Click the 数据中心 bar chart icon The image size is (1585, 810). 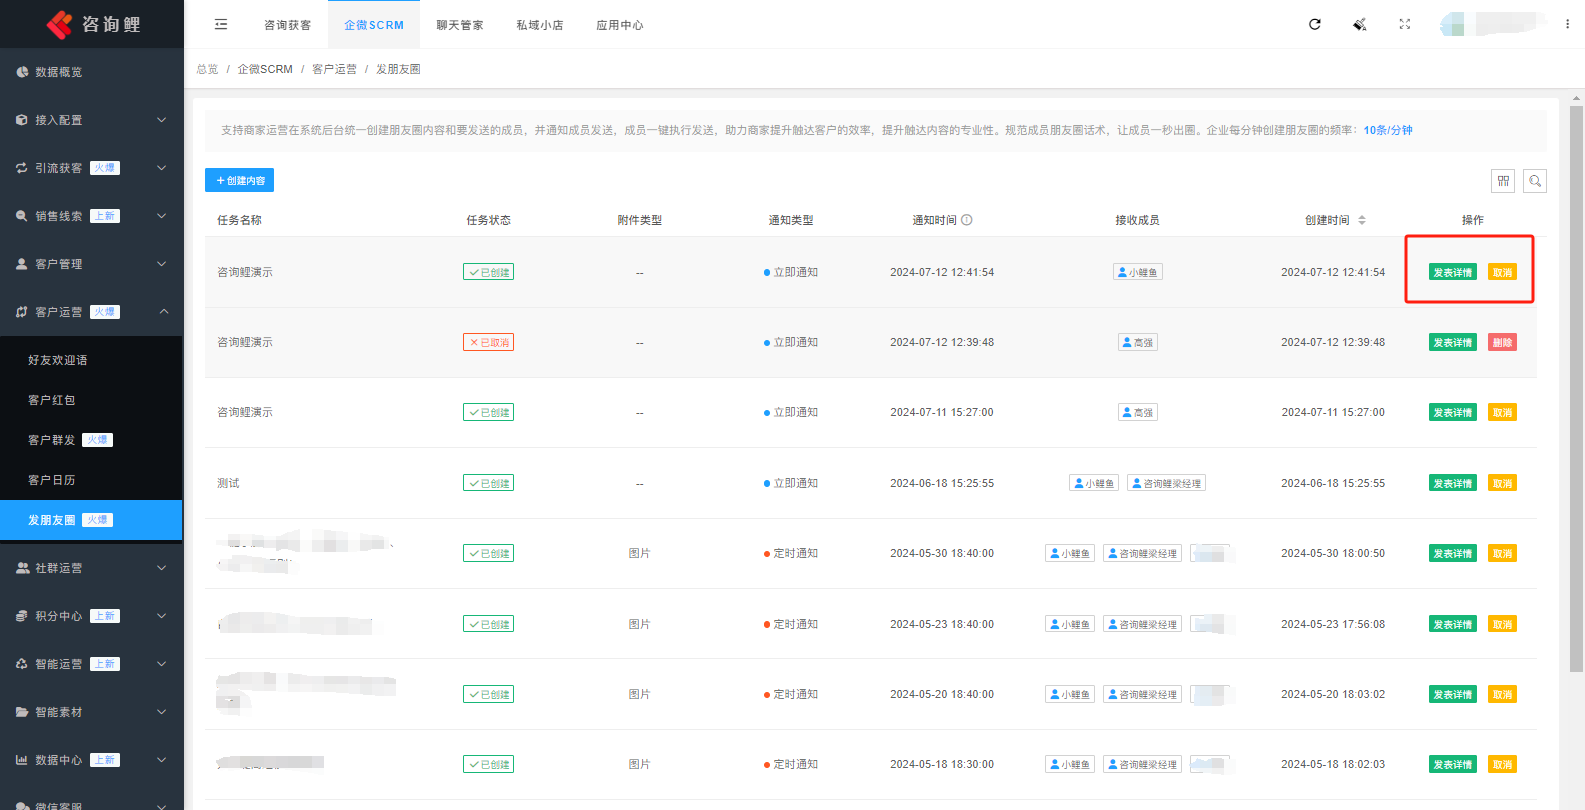(22, 760)
